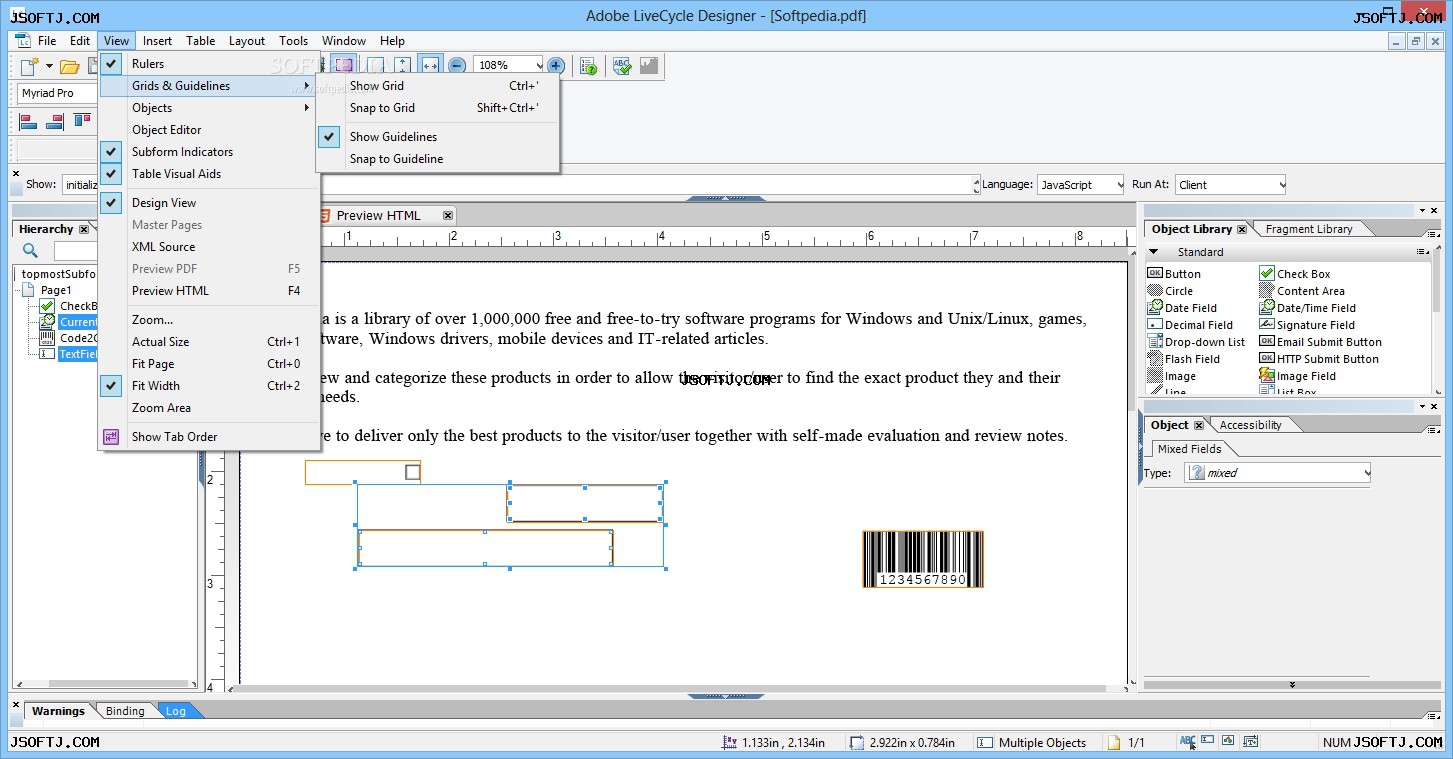Click the New document toolbar icon
The width and height of the screenshot is (1453, 759).
(x=30, y=66)
